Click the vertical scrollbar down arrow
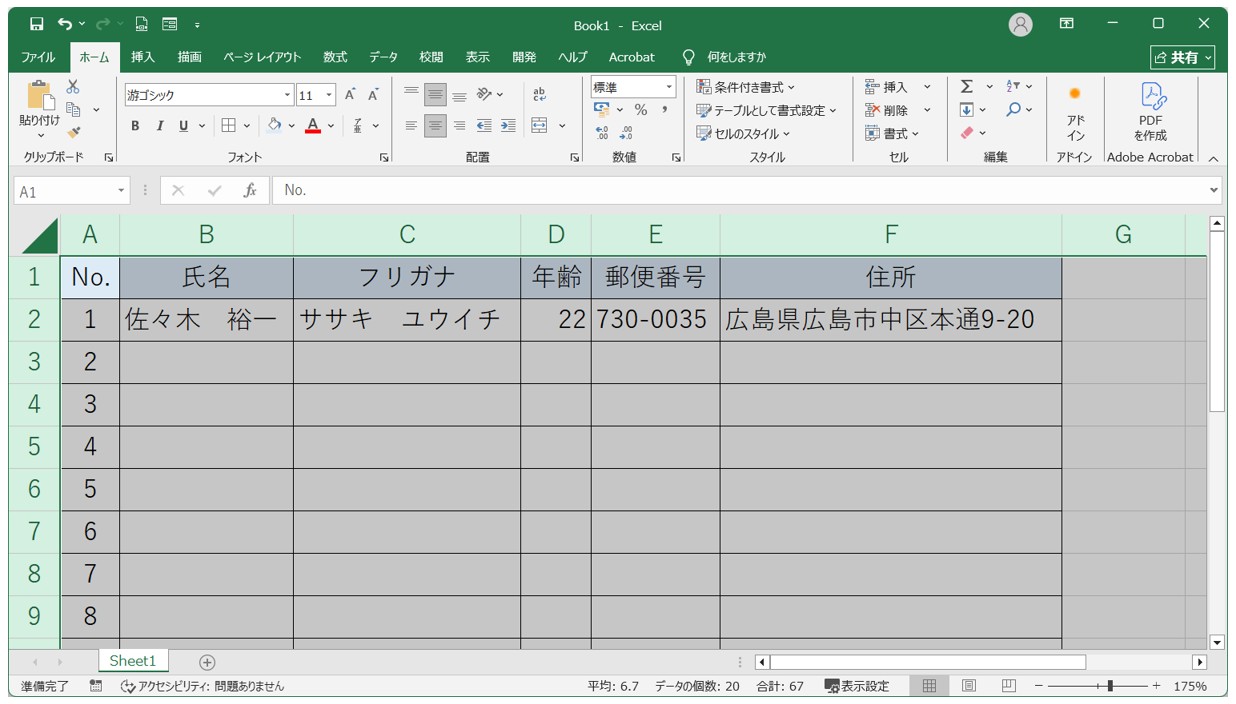 pos(1217,642)
